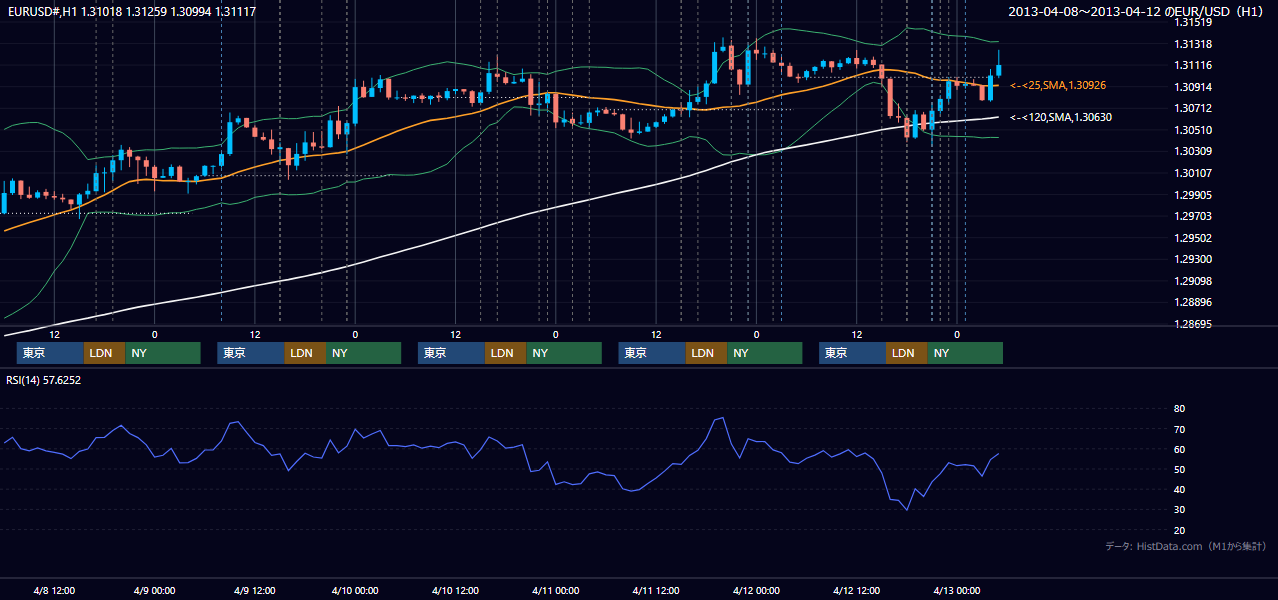
Task: Click price axis value 1.29502
Action: point(1193,238)
